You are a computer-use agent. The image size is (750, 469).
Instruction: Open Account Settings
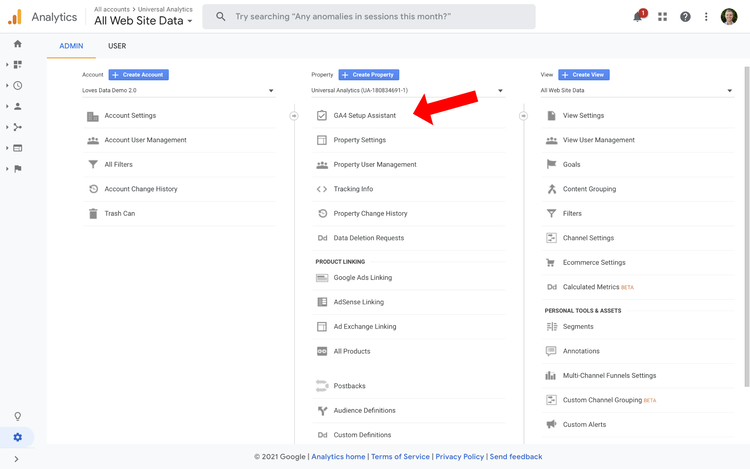(x=130, y=116)
